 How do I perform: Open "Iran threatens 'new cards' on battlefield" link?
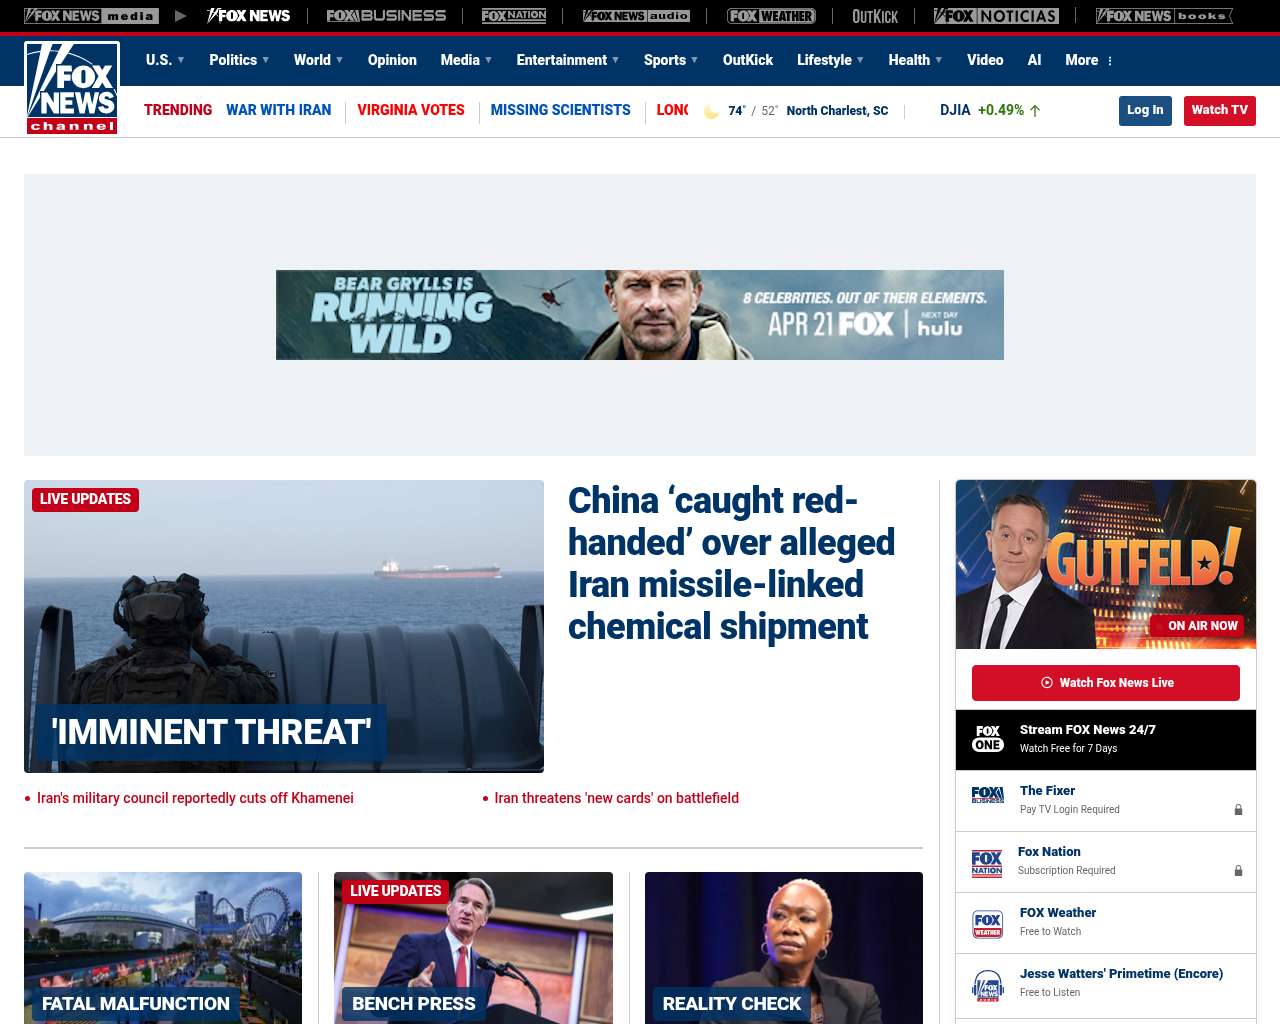(617, 798)
